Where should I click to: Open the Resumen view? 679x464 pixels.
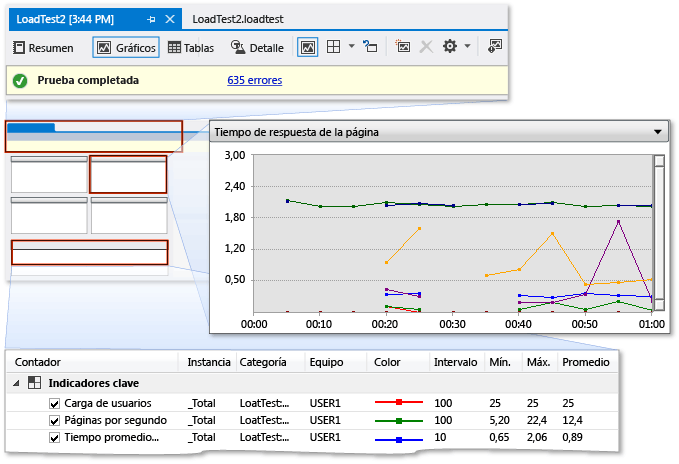pos(43,47)
